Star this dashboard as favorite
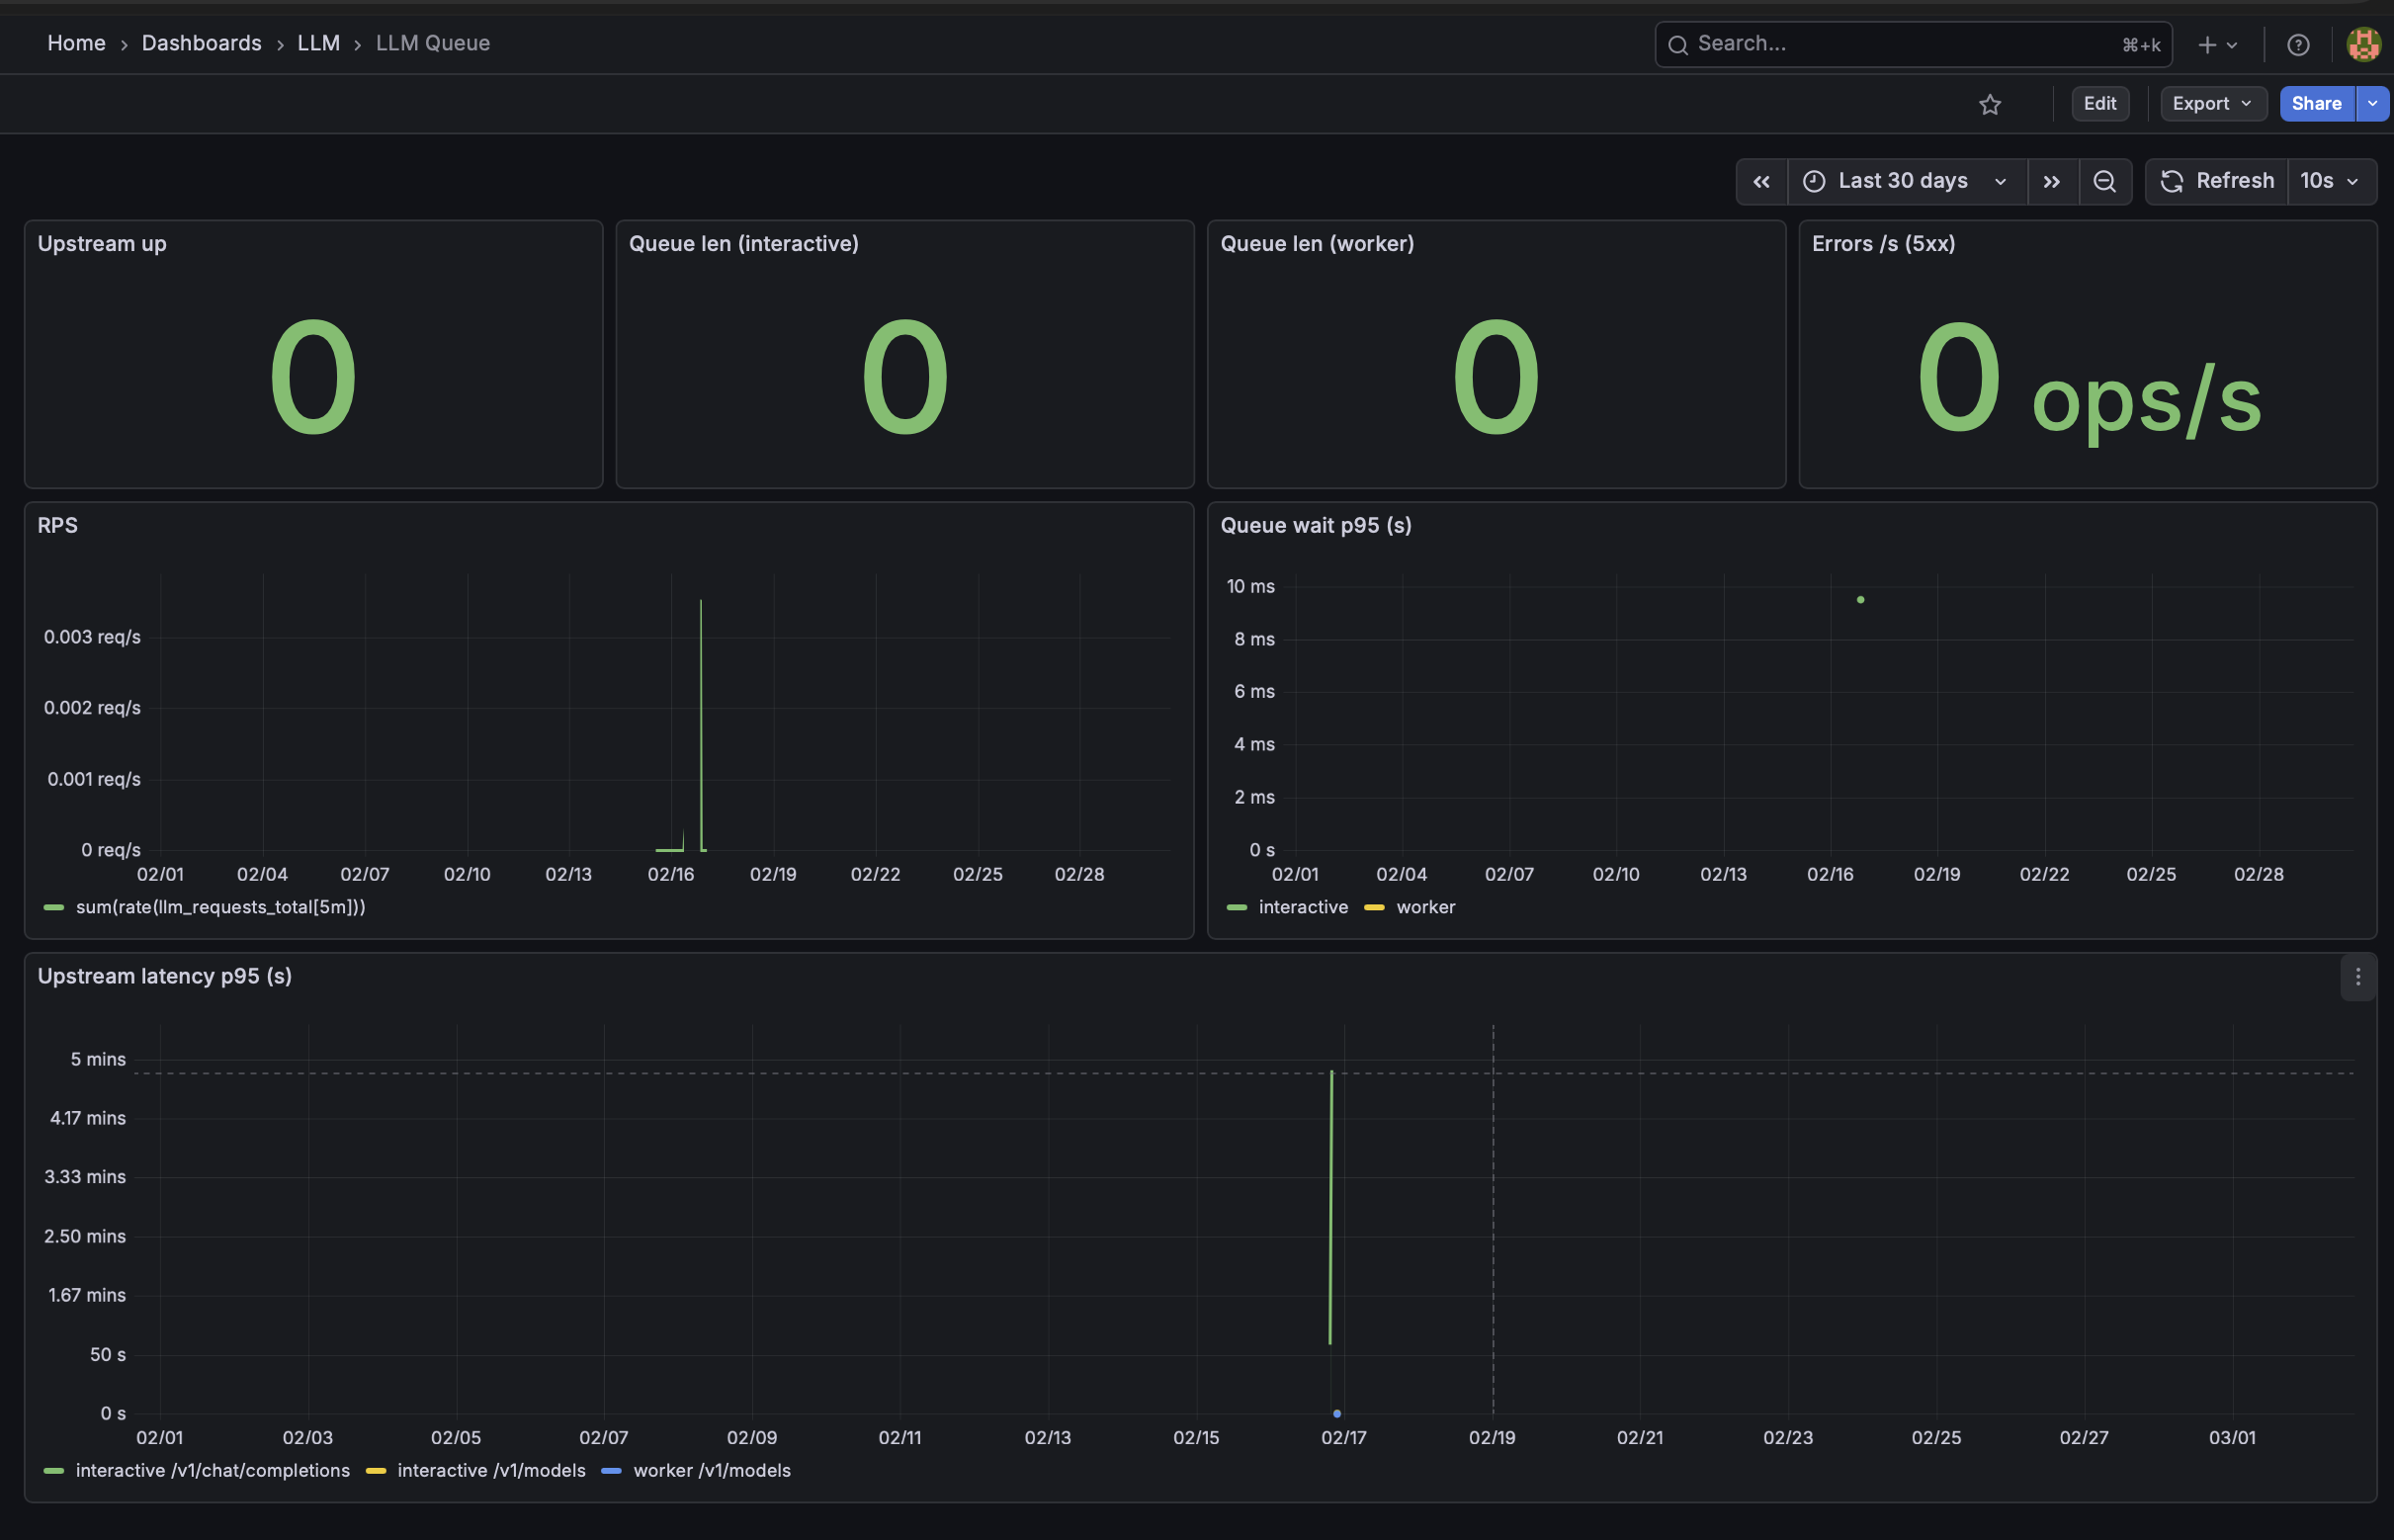This screenshot has height=1540, width=2394. point(1990,104)
